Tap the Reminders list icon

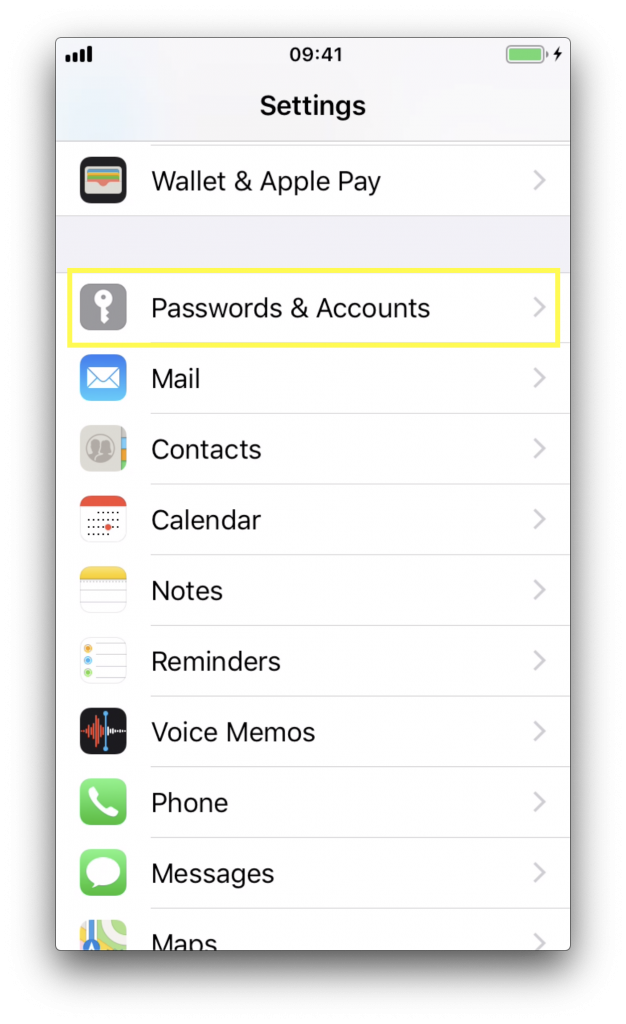tap(103, 660)
